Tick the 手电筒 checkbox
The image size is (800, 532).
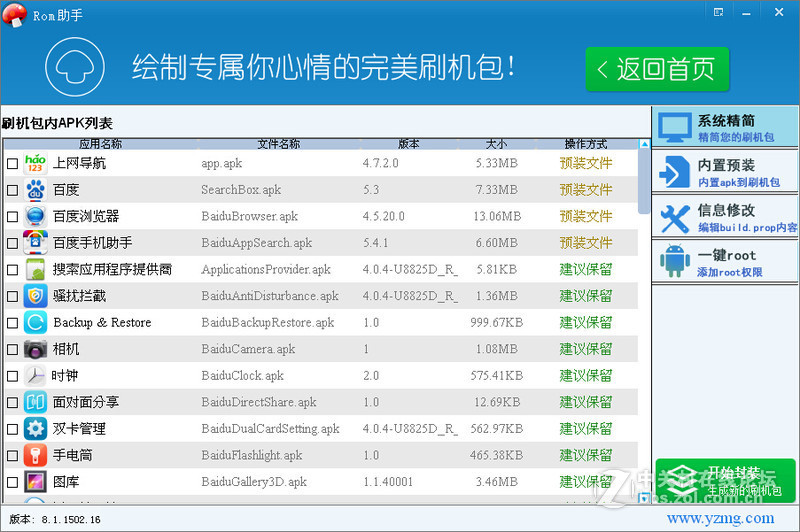click(x=12, y=455)
